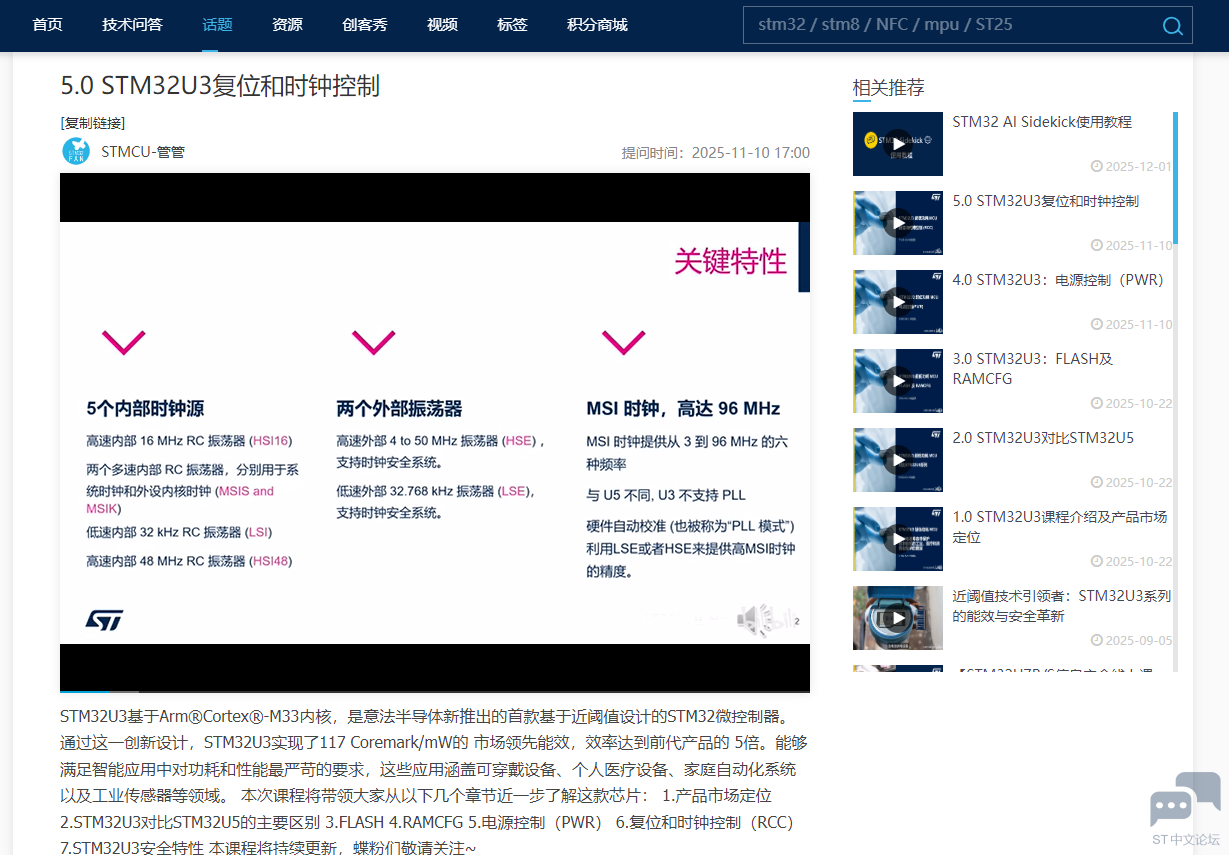Image resolution: width=1229 pixels, height=855 pixels.
Task: Play the STM32 AI Sidekick video thumbnail
Action: click(x=898, y=144)
